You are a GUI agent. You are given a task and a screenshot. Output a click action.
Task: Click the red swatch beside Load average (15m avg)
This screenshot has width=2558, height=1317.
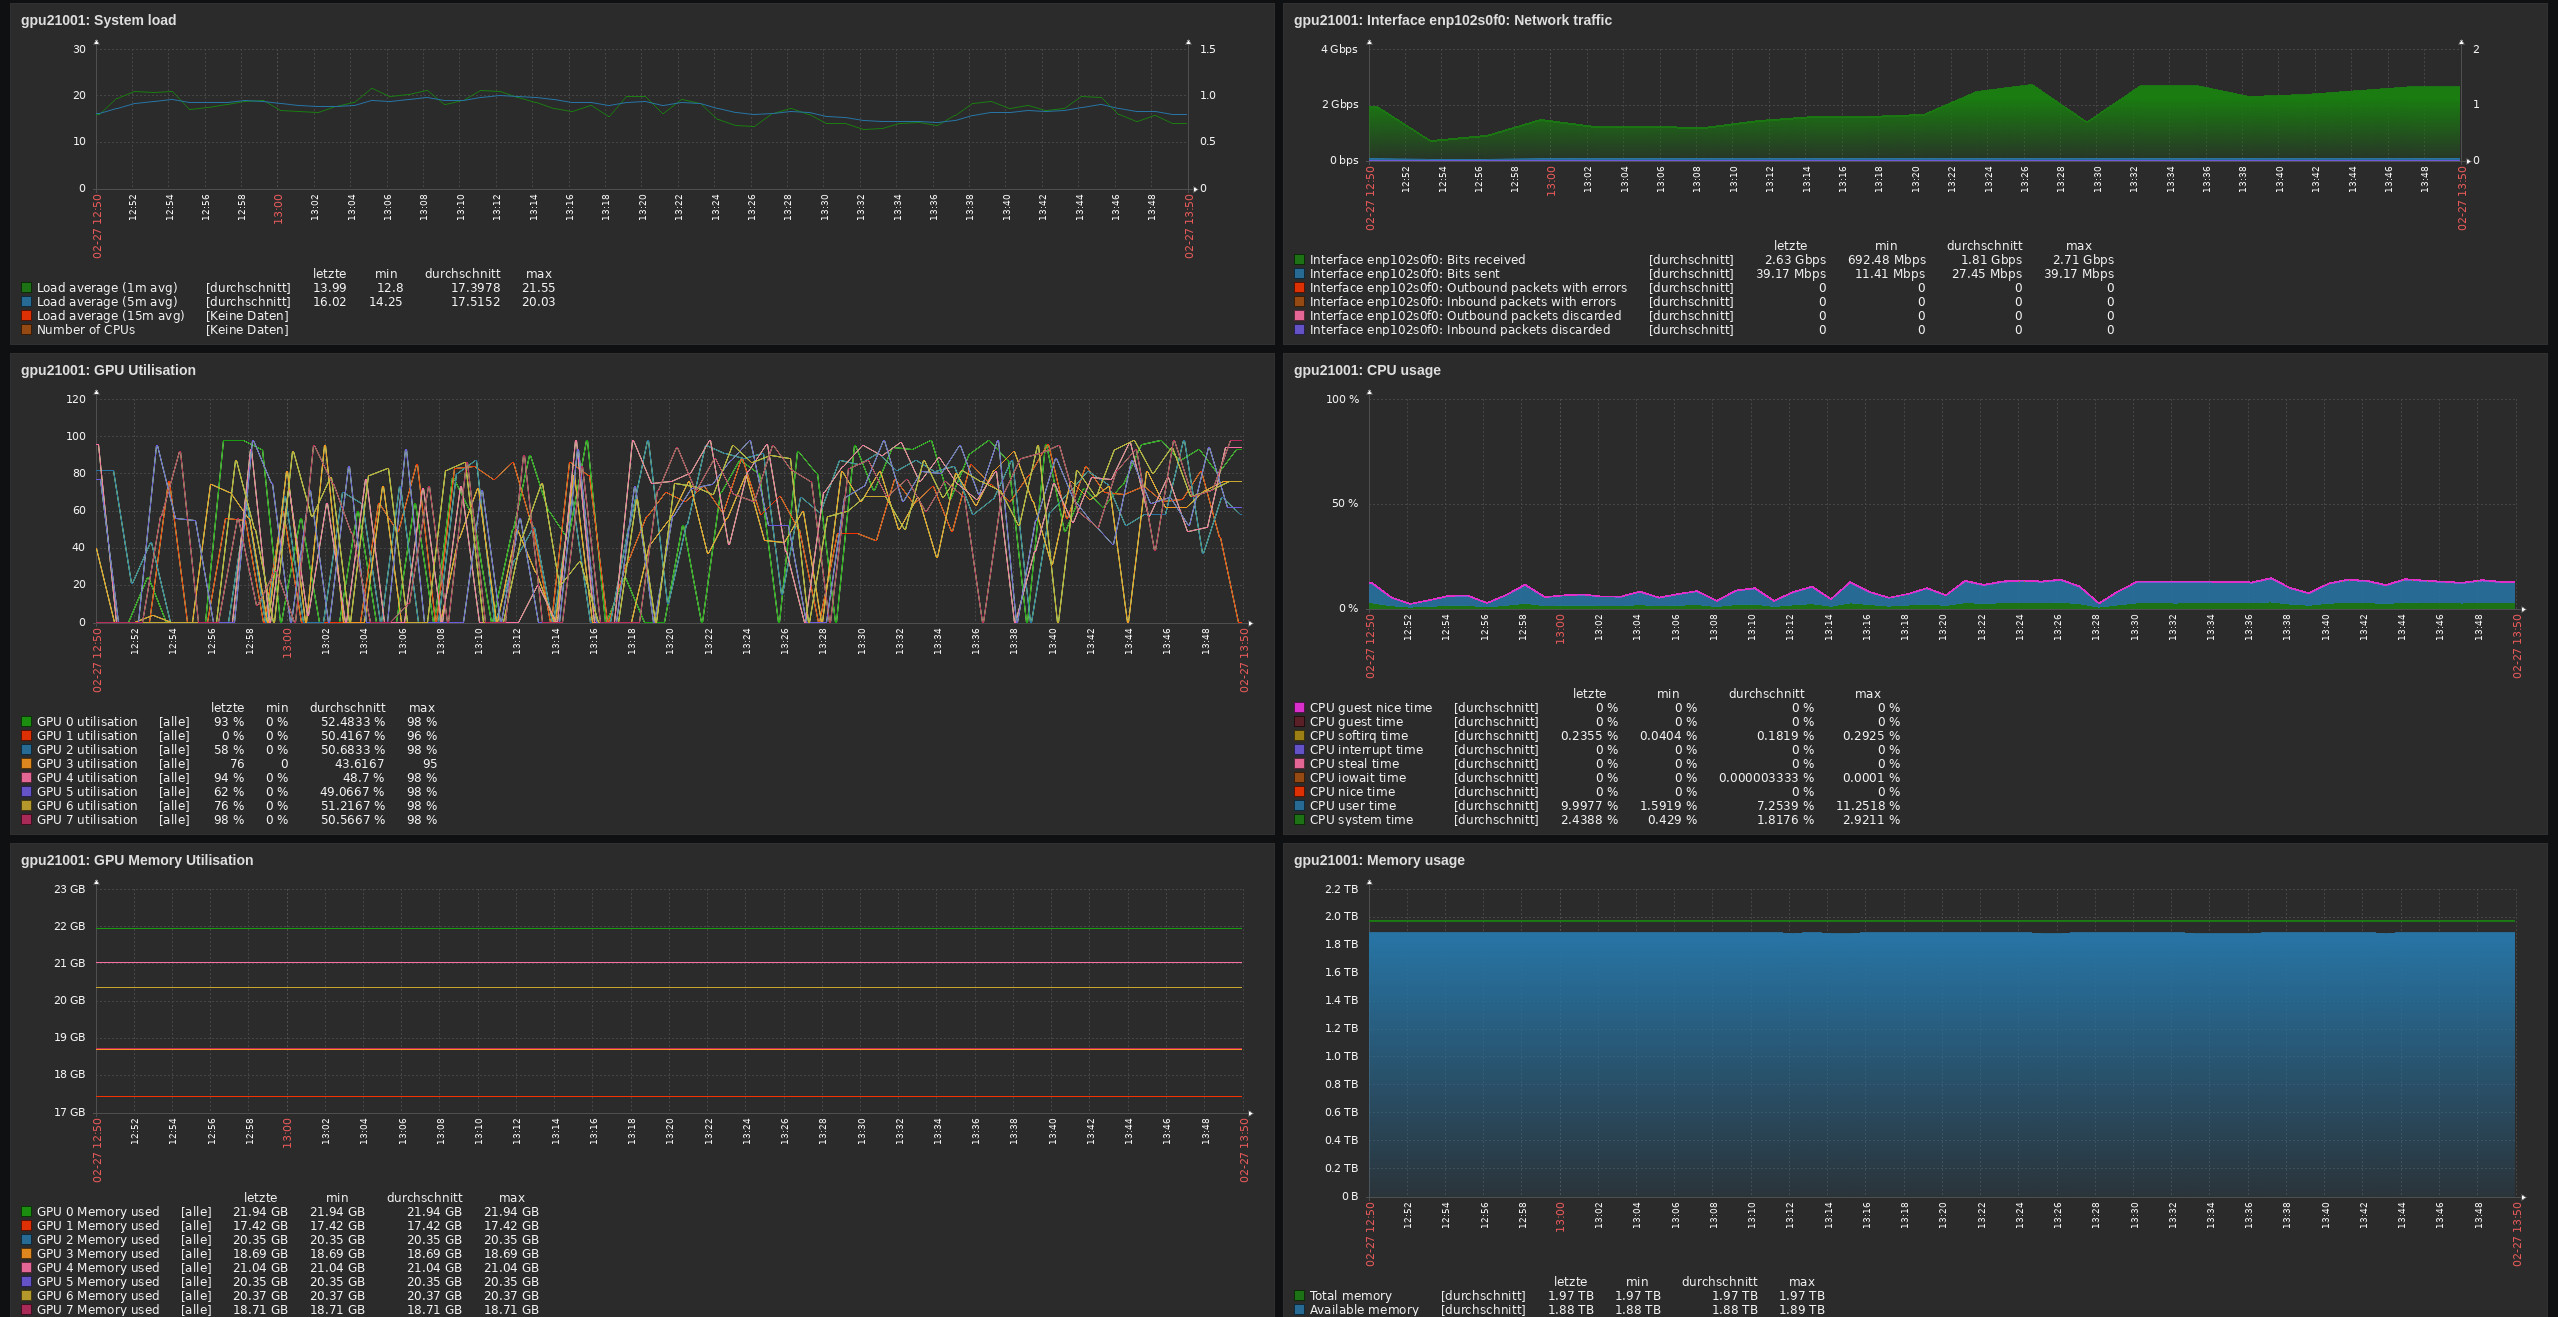point(27,316)
